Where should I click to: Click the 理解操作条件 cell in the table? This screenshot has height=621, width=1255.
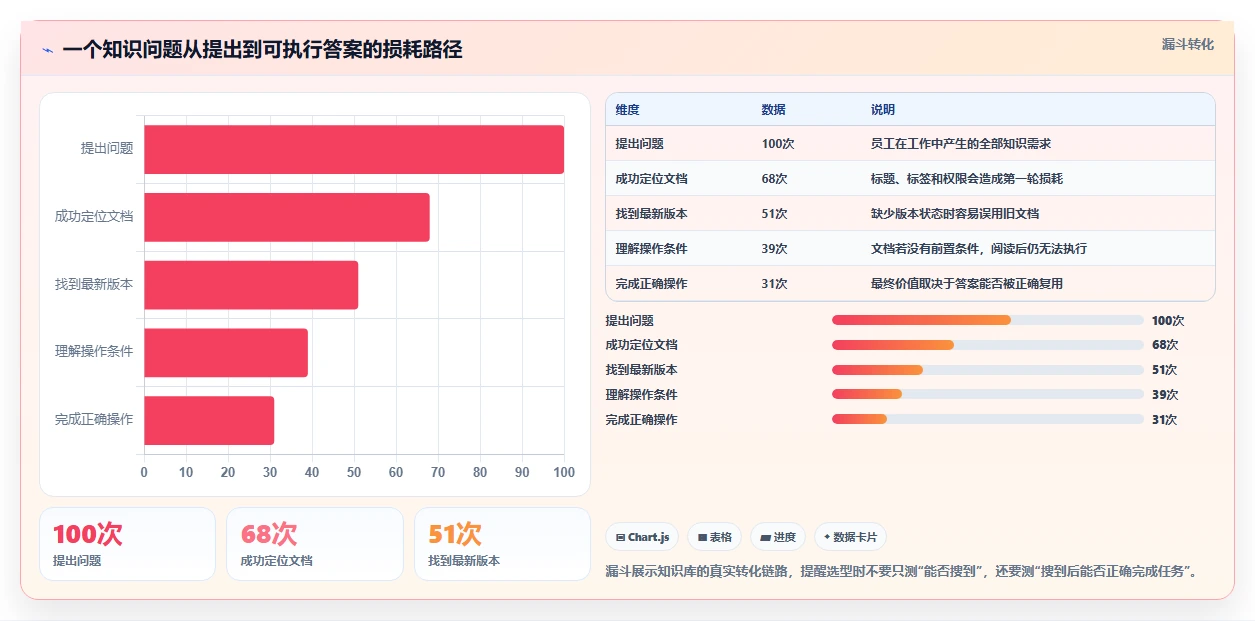(652, 249)
